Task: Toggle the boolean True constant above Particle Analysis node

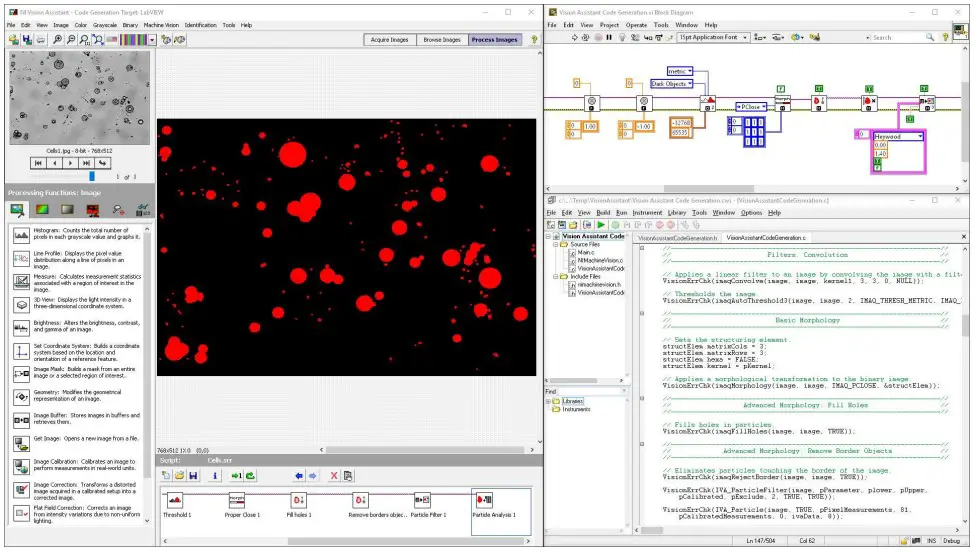Action: click(x=923, y=90)
